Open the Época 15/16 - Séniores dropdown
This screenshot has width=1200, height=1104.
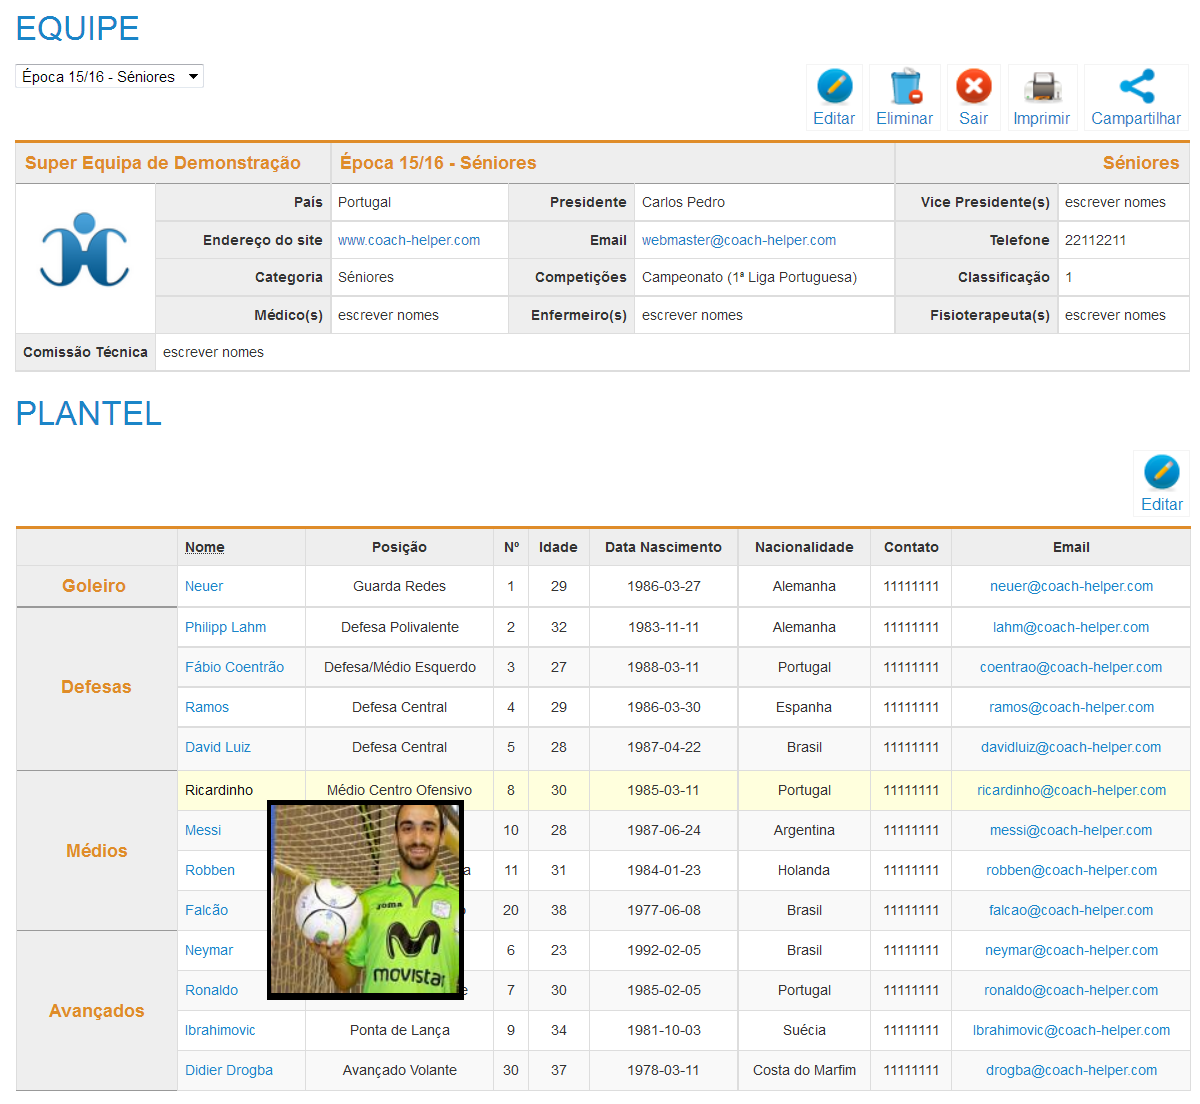tap(109, 77)
